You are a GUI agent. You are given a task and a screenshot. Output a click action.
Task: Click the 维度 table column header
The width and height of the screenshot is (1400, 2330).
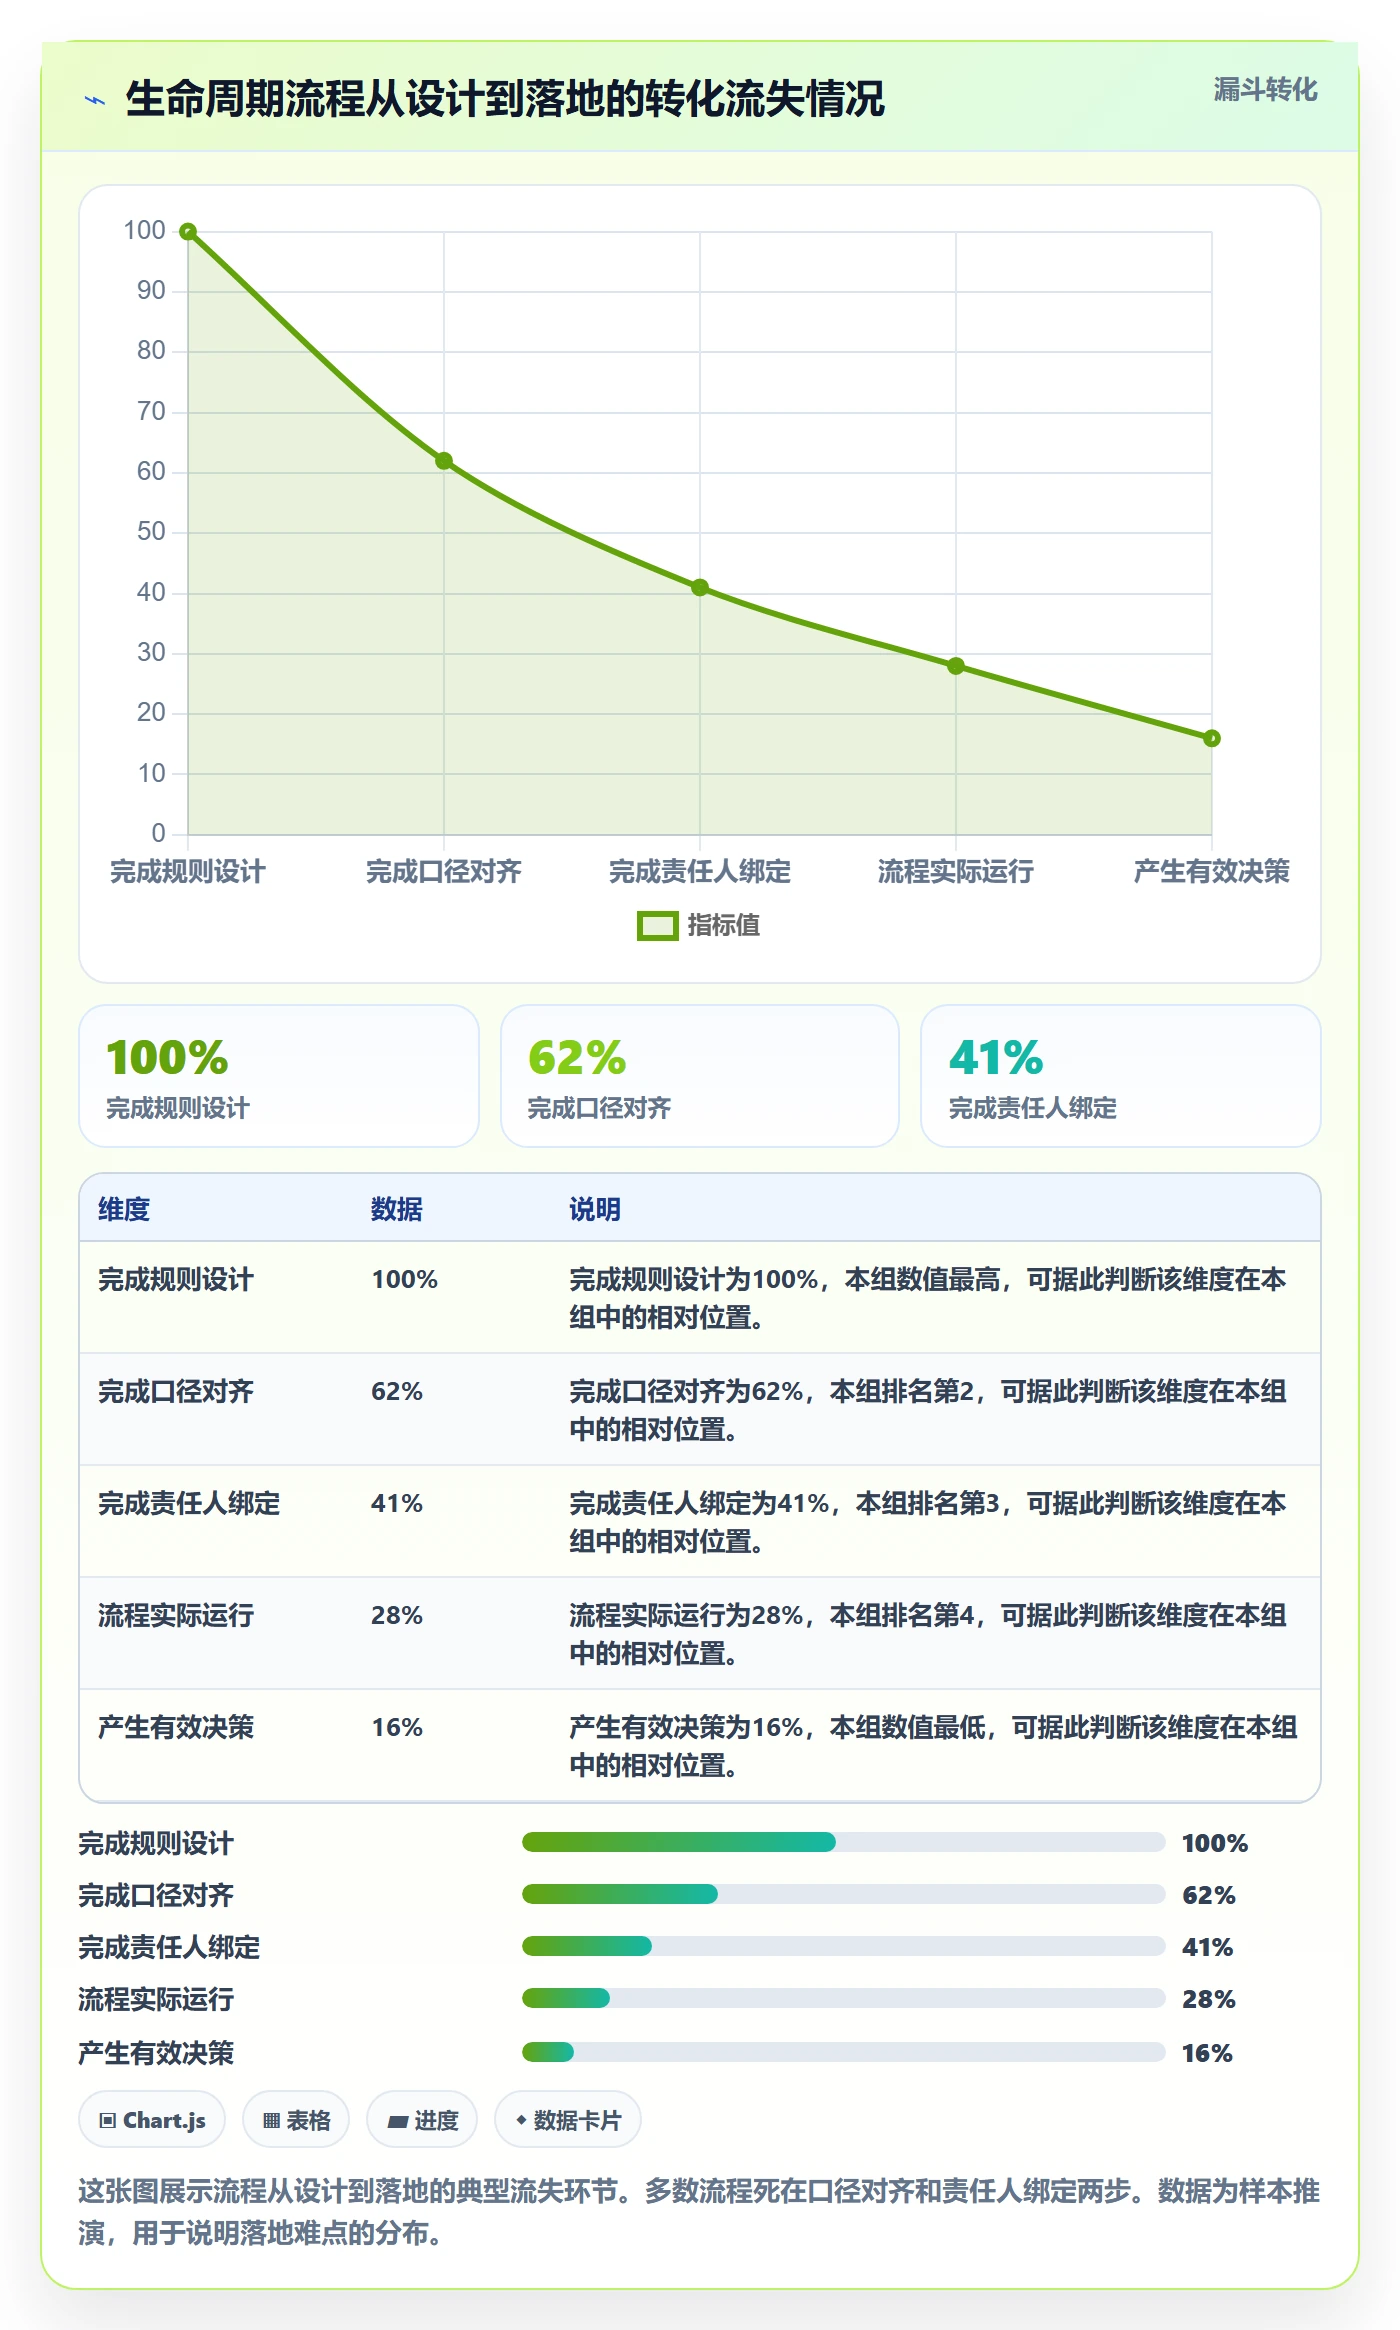click(124, 1210)
